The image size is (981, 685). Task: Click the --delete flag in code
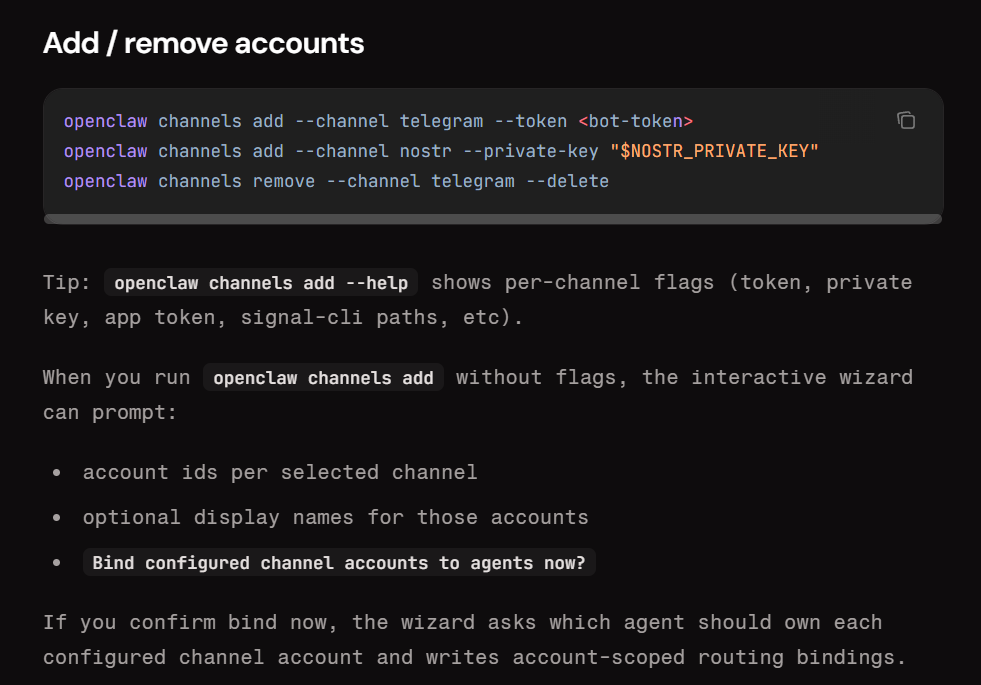tap(567, 181)
